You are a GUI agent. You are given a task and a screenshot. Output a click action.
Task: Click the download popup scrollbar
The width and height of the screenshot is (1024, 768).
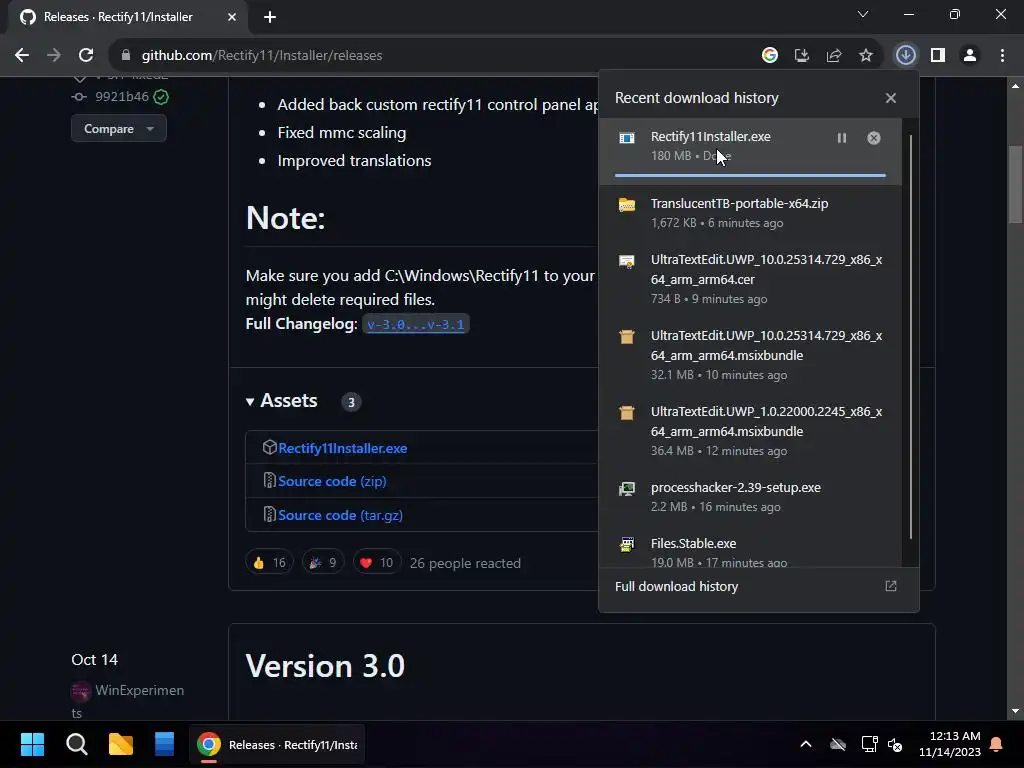(x=910, y=336)
